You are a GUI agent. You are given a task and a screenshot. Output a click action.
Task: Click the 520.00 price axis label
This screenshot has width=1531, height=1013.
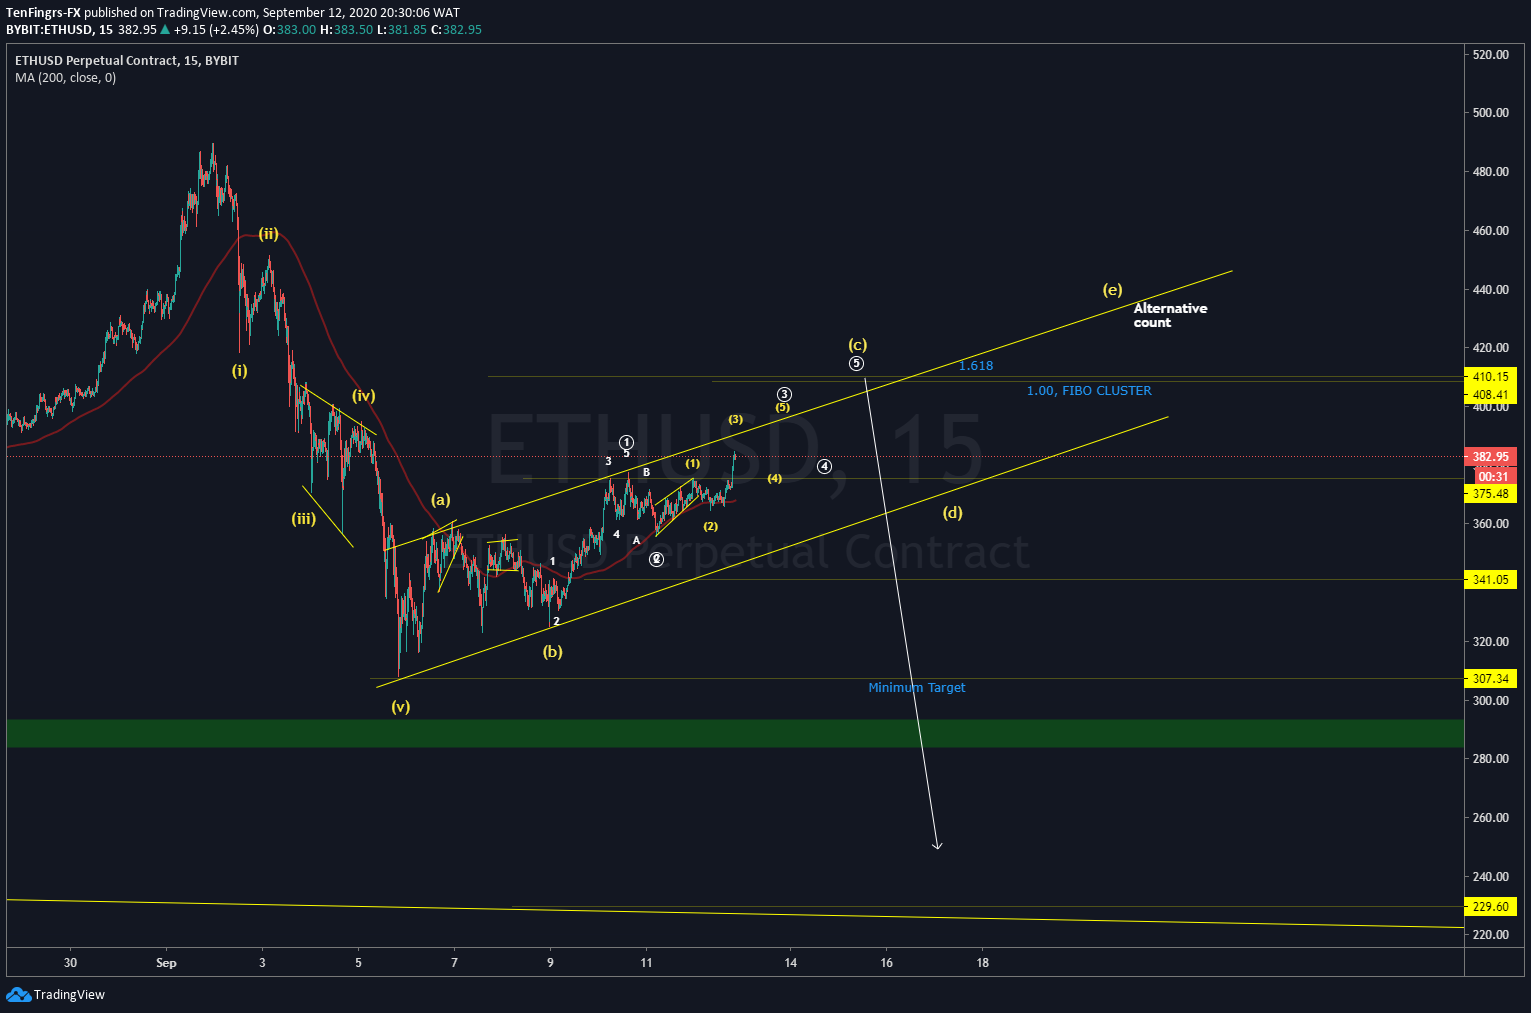(x=1490, y=55)
